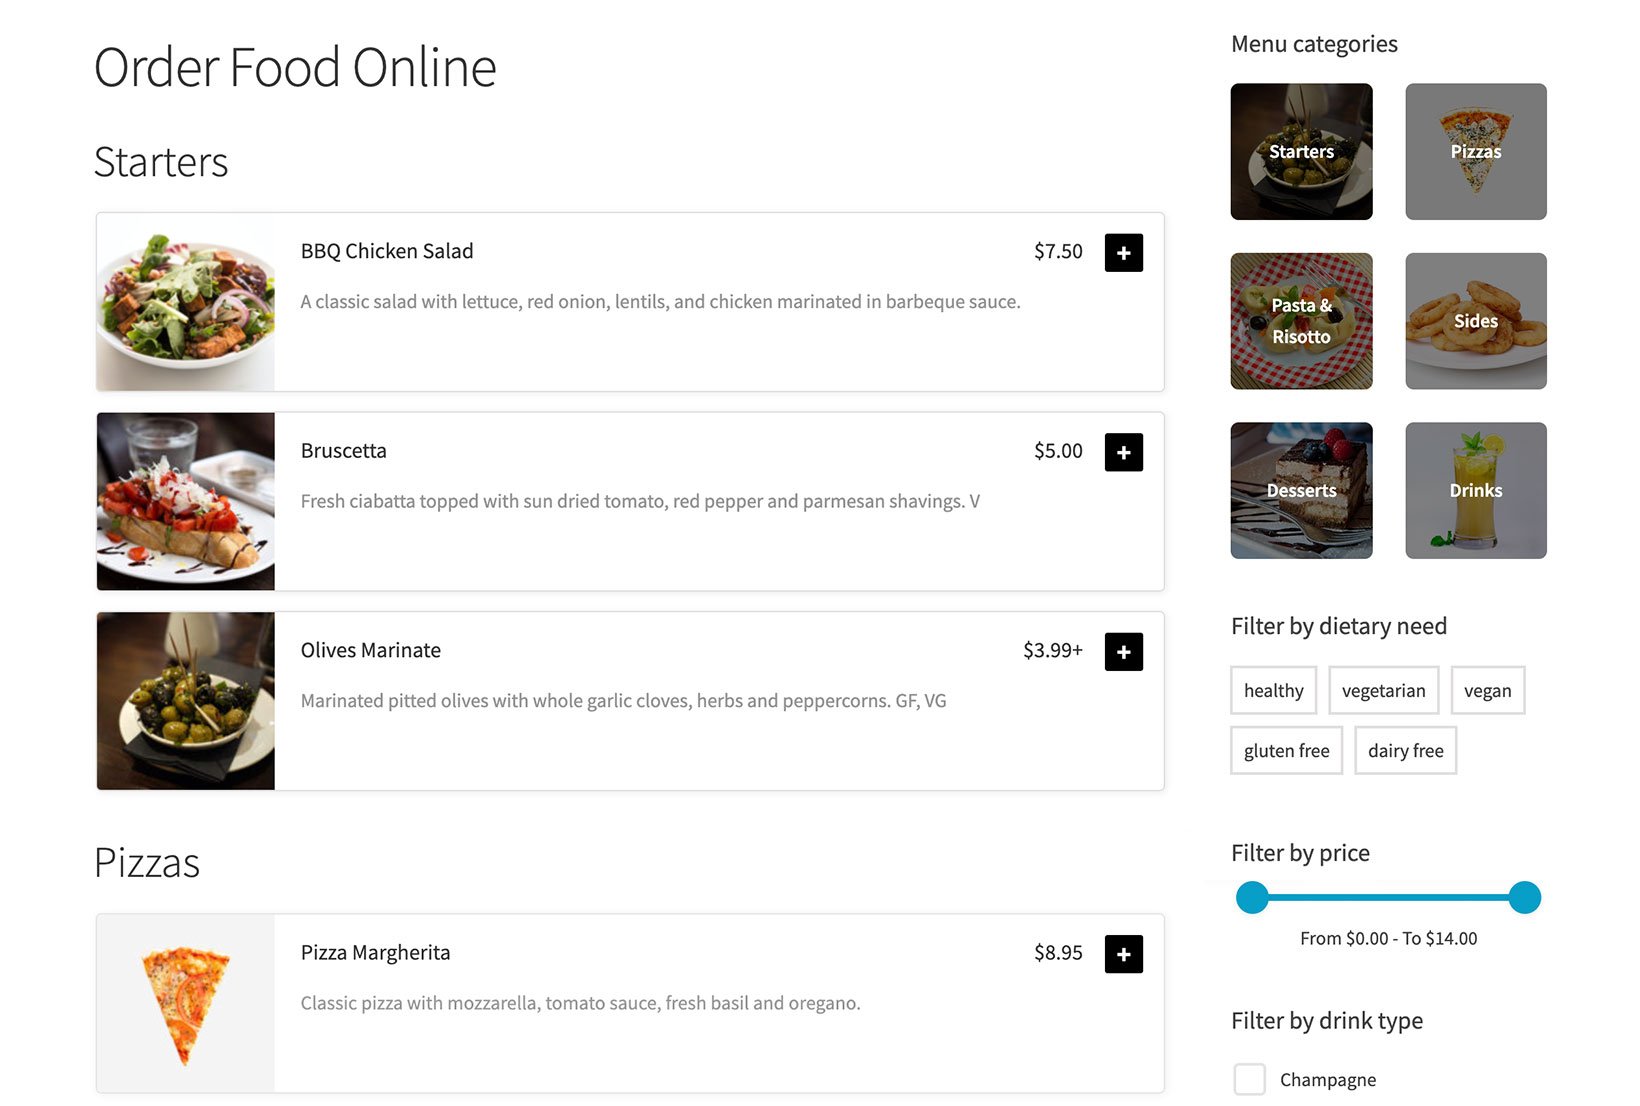Add Pizza Margherita to the order
Viewport: 1640px width, 1106px height.
pos(1123,953)
